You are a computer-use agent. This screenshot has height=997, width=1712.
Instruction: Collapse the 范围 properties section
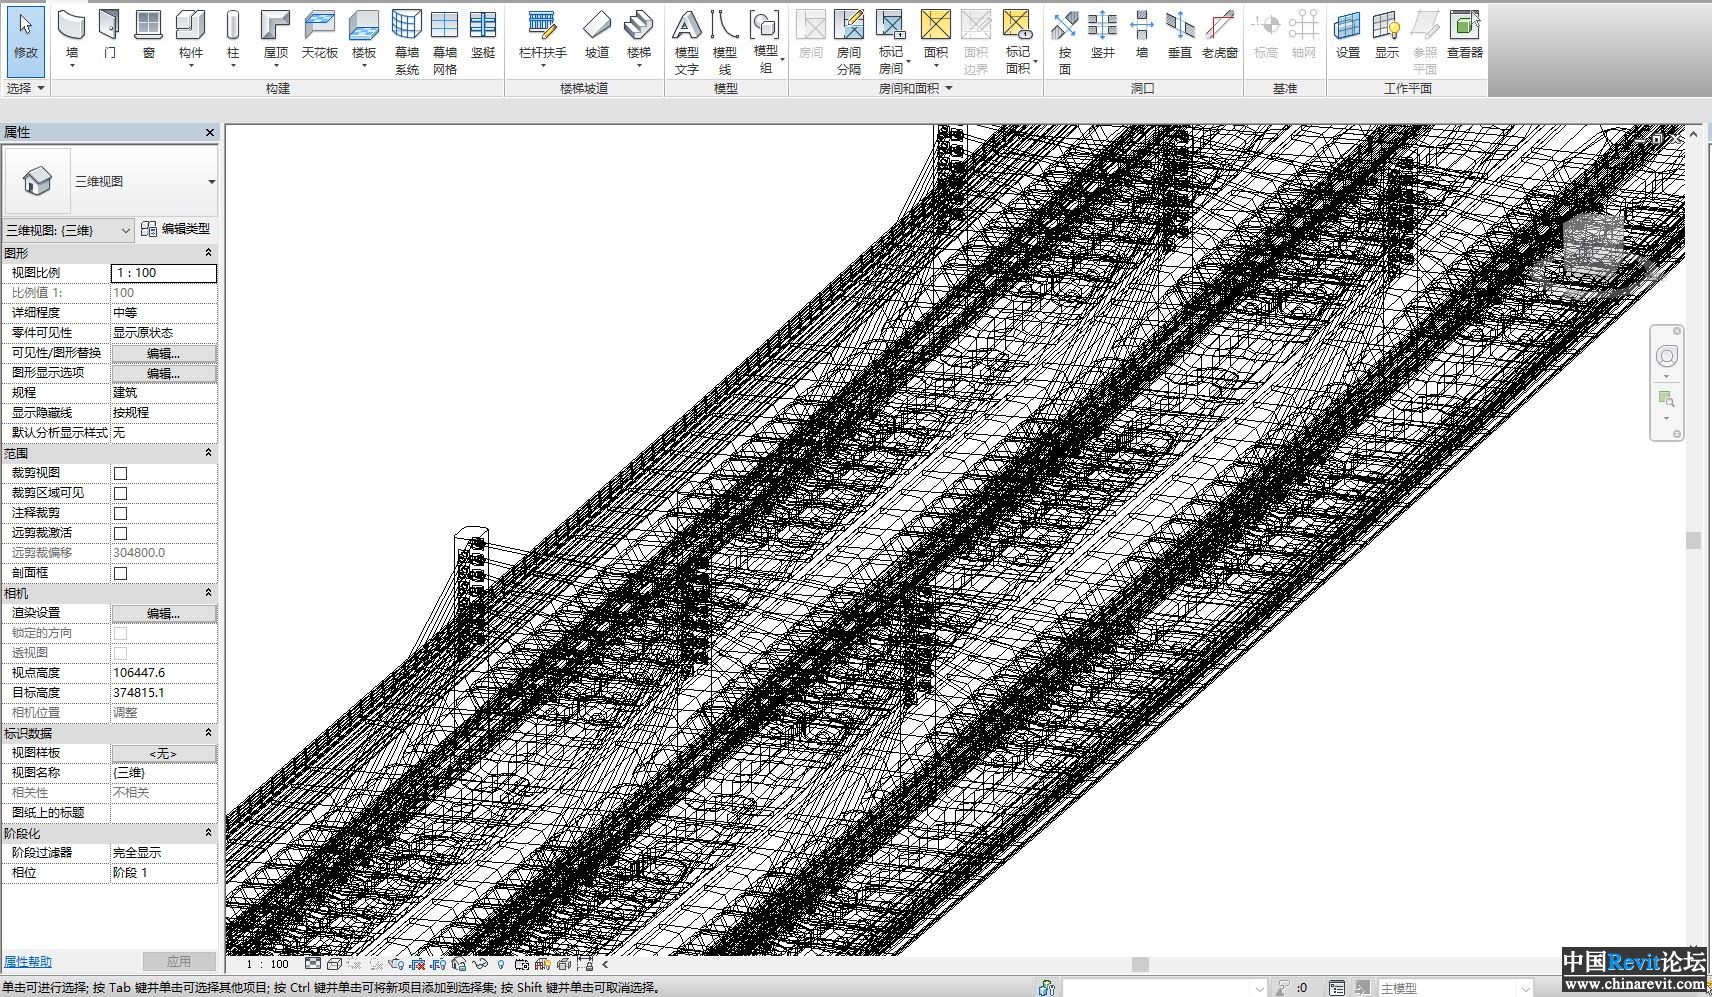pos(208,453)
